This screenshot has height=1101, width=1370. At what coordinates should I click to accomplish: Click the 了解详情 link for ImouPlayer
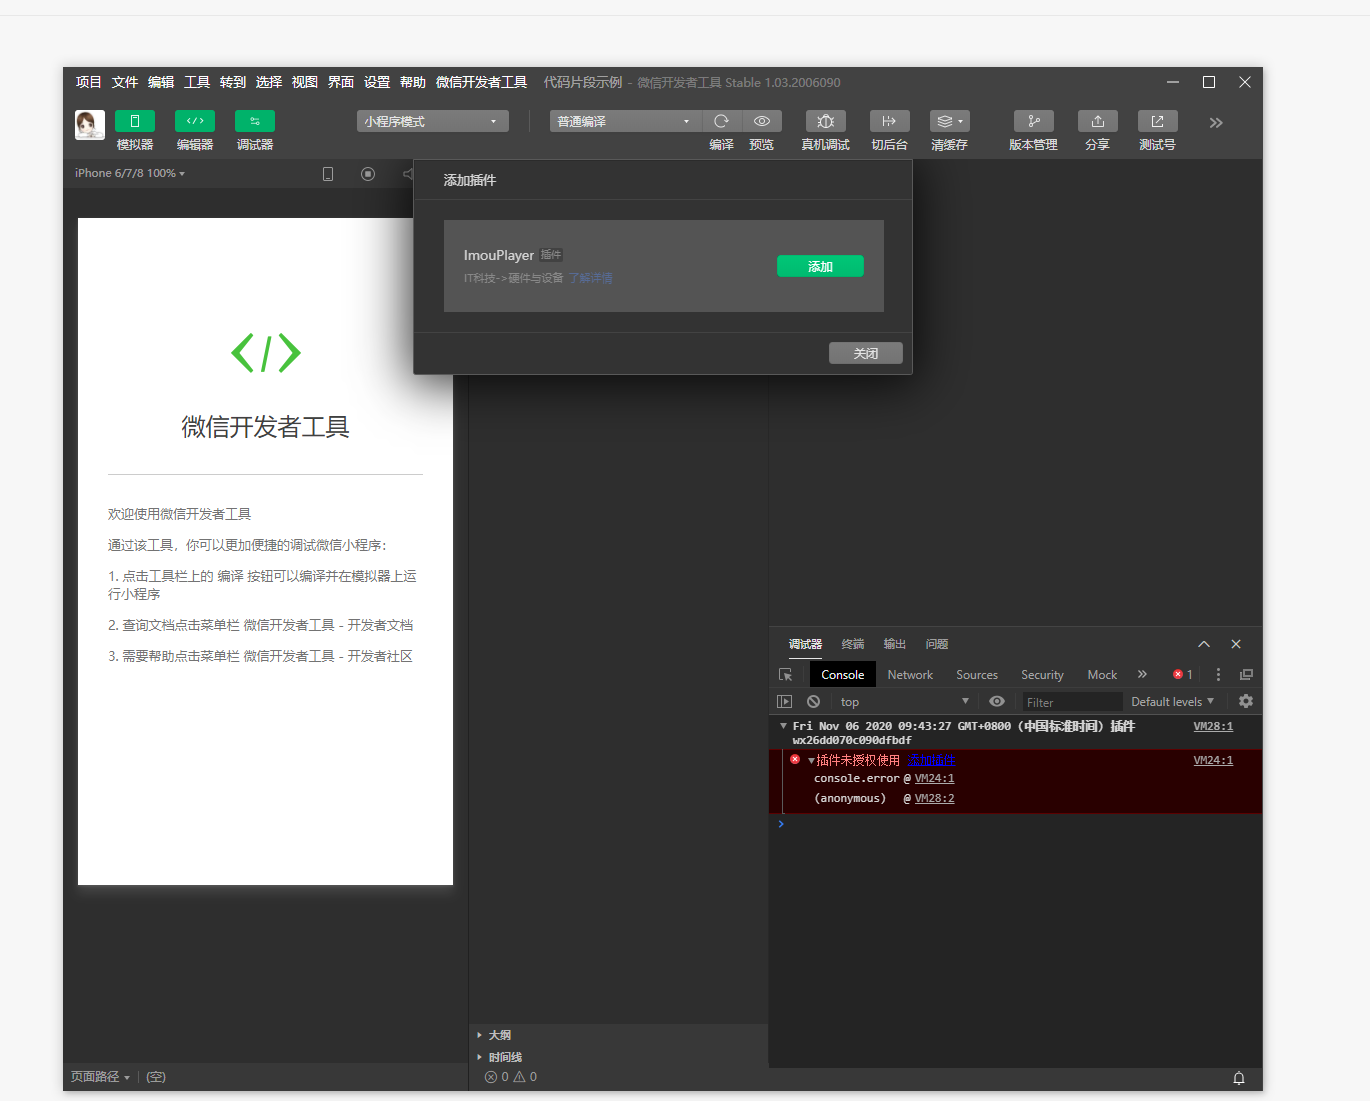tap(591, 278)
